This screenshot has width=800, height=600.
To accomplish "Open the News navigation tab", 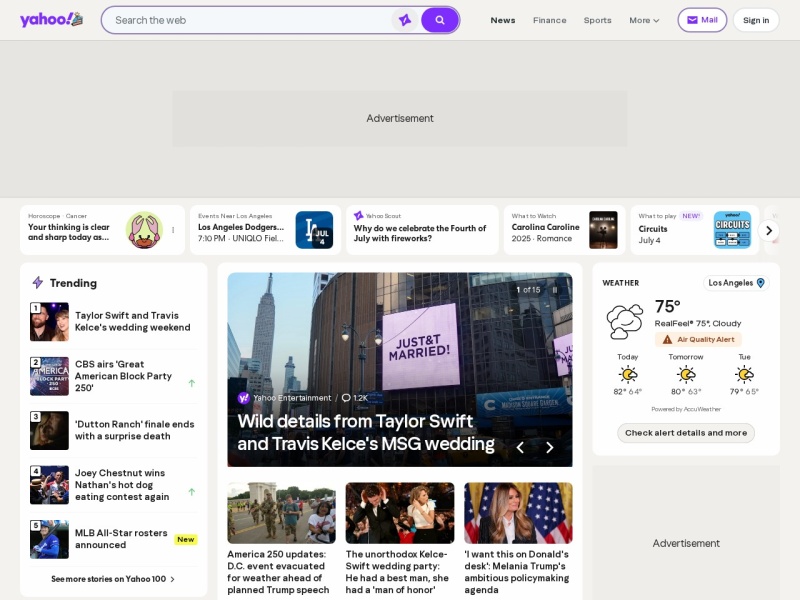I will [x=503, y=20].
